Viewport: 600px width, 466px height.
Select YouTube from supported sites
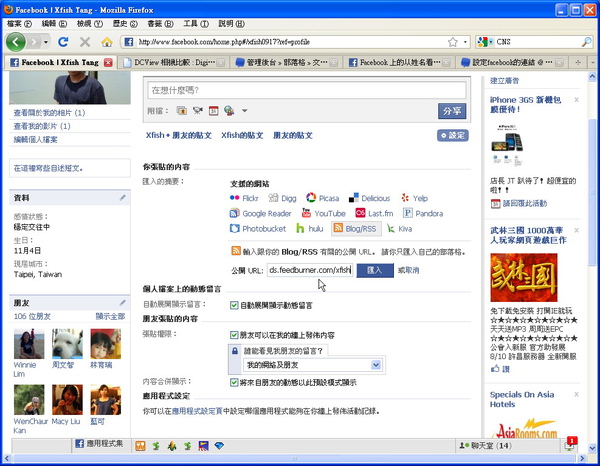(x=324, y=213)
